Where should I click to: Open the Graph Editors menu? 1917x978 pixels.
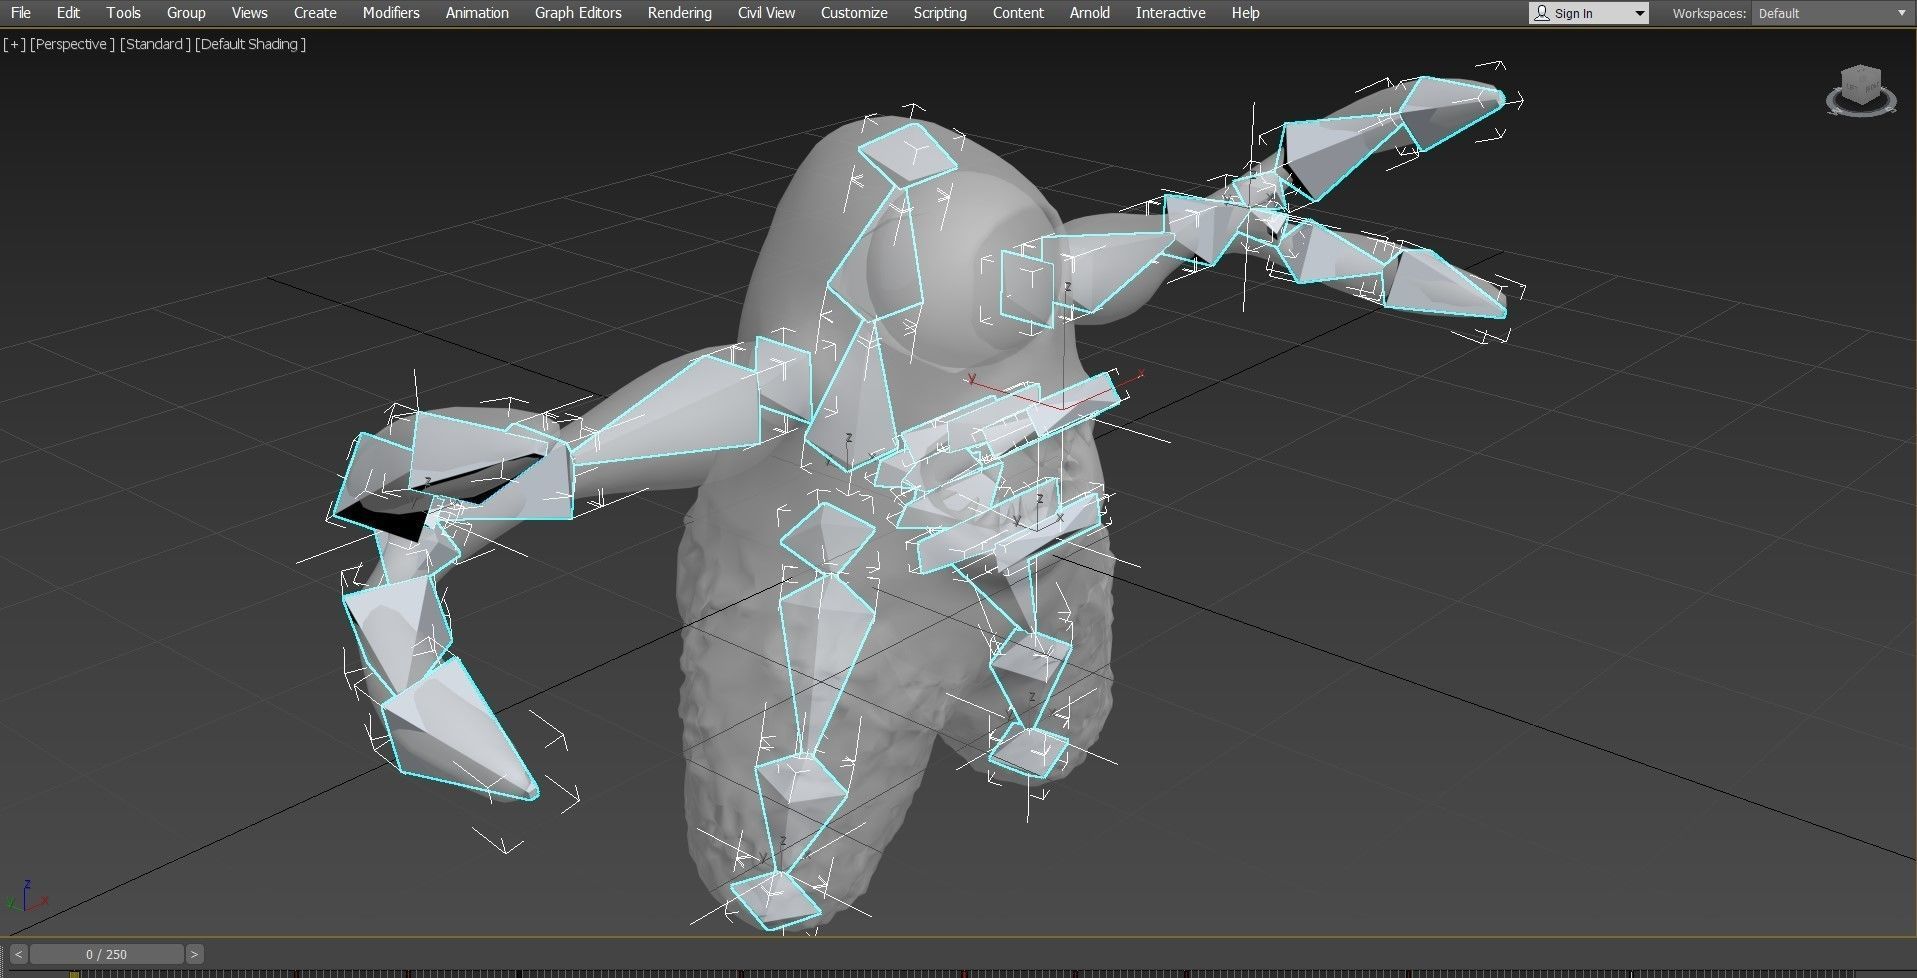pos(578,13)
